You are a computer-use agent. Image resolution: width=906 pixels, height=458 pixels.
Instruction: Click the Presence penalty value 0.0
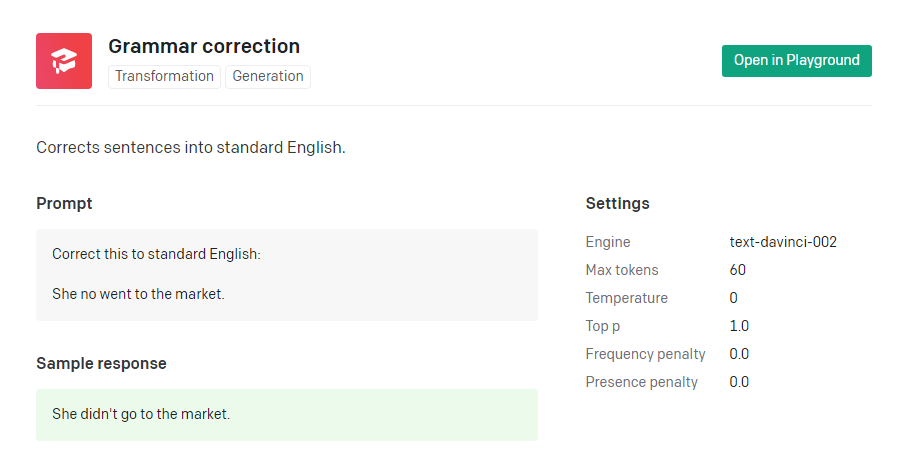coord(739,382)
